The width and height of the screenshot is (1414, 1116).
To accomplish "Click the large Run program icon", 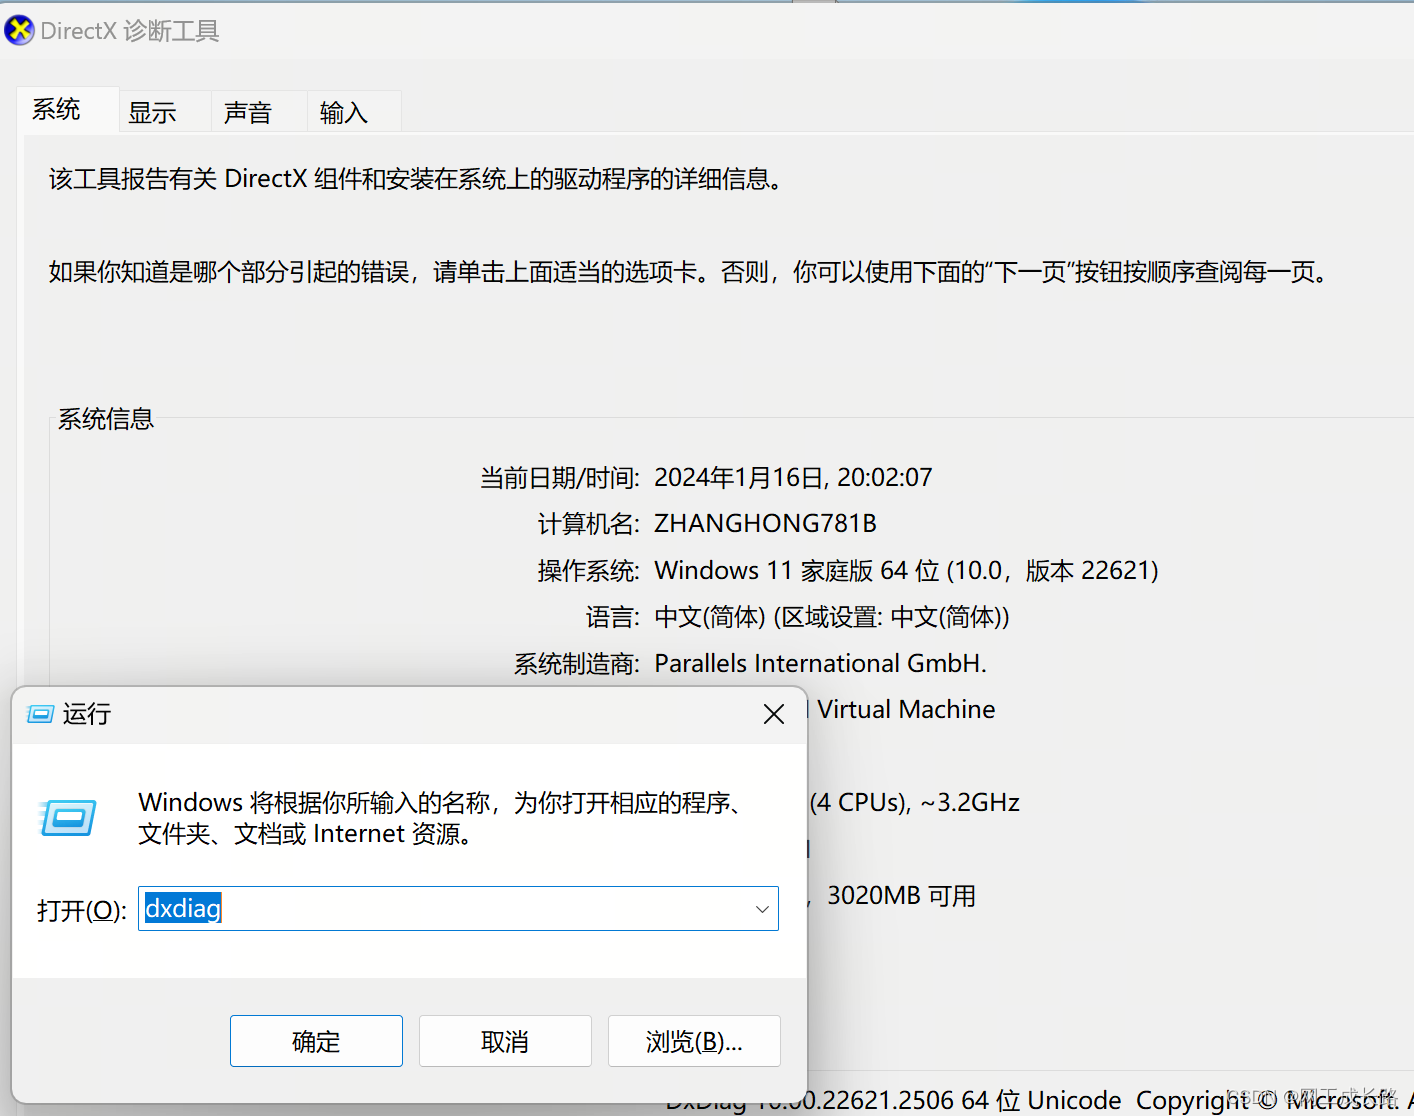I will [68, 818].
